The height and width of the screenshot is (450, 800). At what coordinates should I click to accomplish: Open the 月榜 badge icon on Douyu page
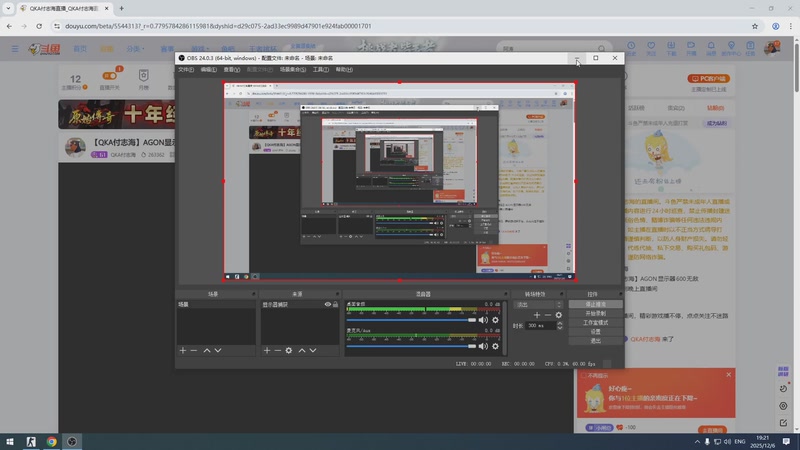(143, 76)
